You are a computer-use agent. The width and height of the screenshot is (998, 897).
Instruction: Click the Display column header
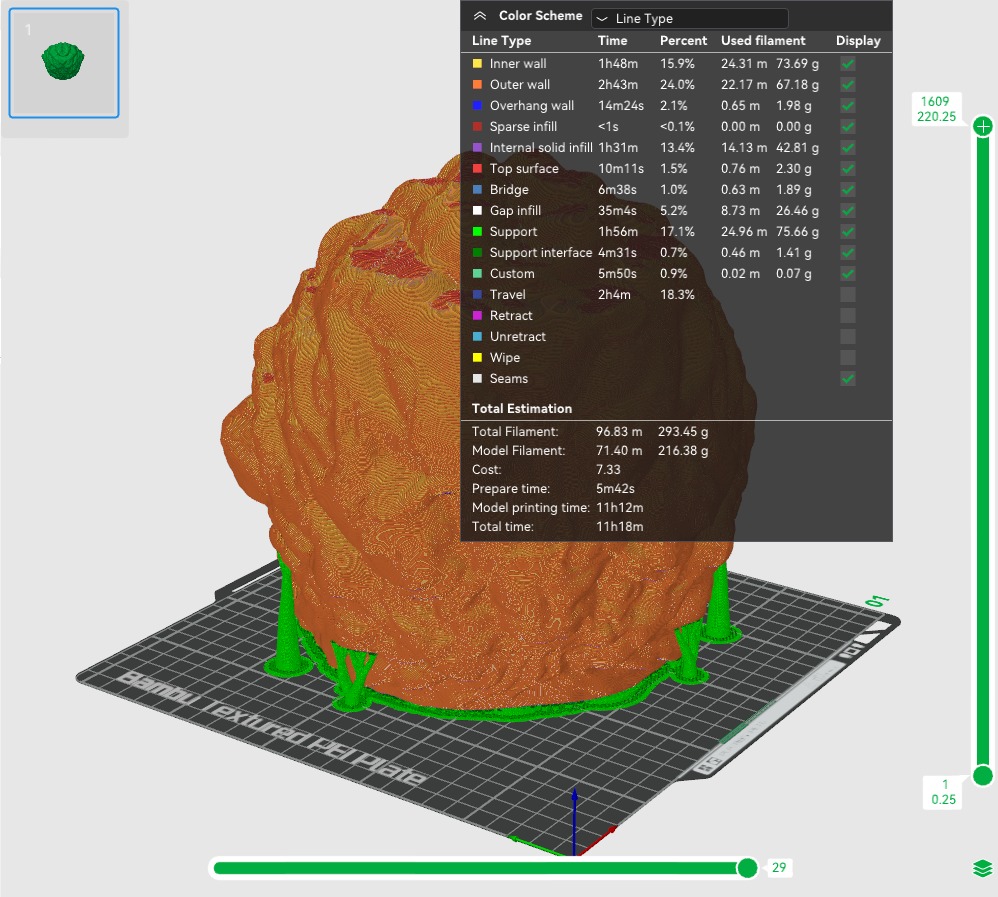(x=858, y=41)
